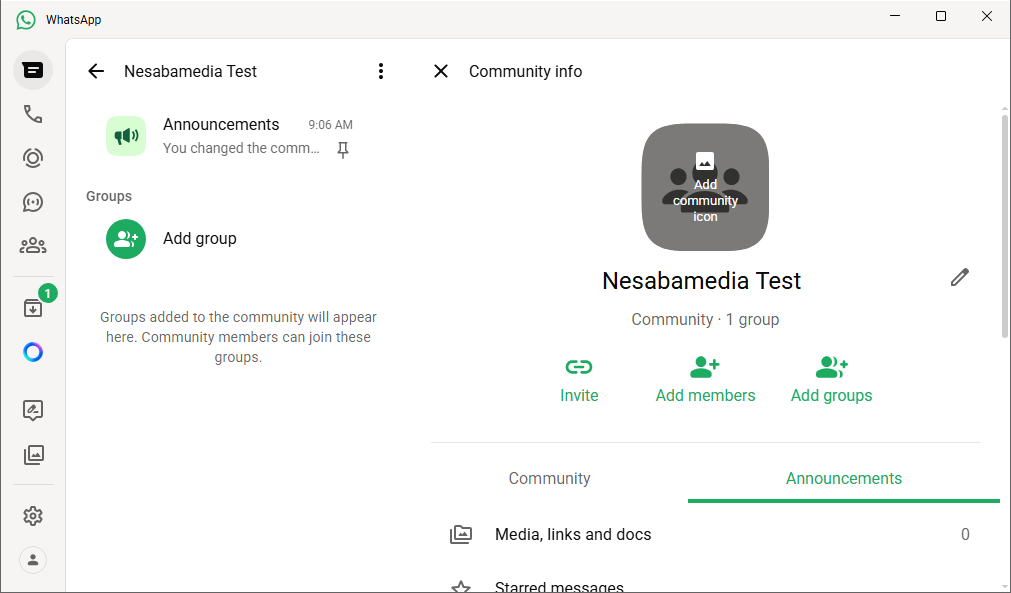The width and height of the screenshot is (1011, 593).
Task: Launch Meta AI circle icon
Action: (33, 352)
